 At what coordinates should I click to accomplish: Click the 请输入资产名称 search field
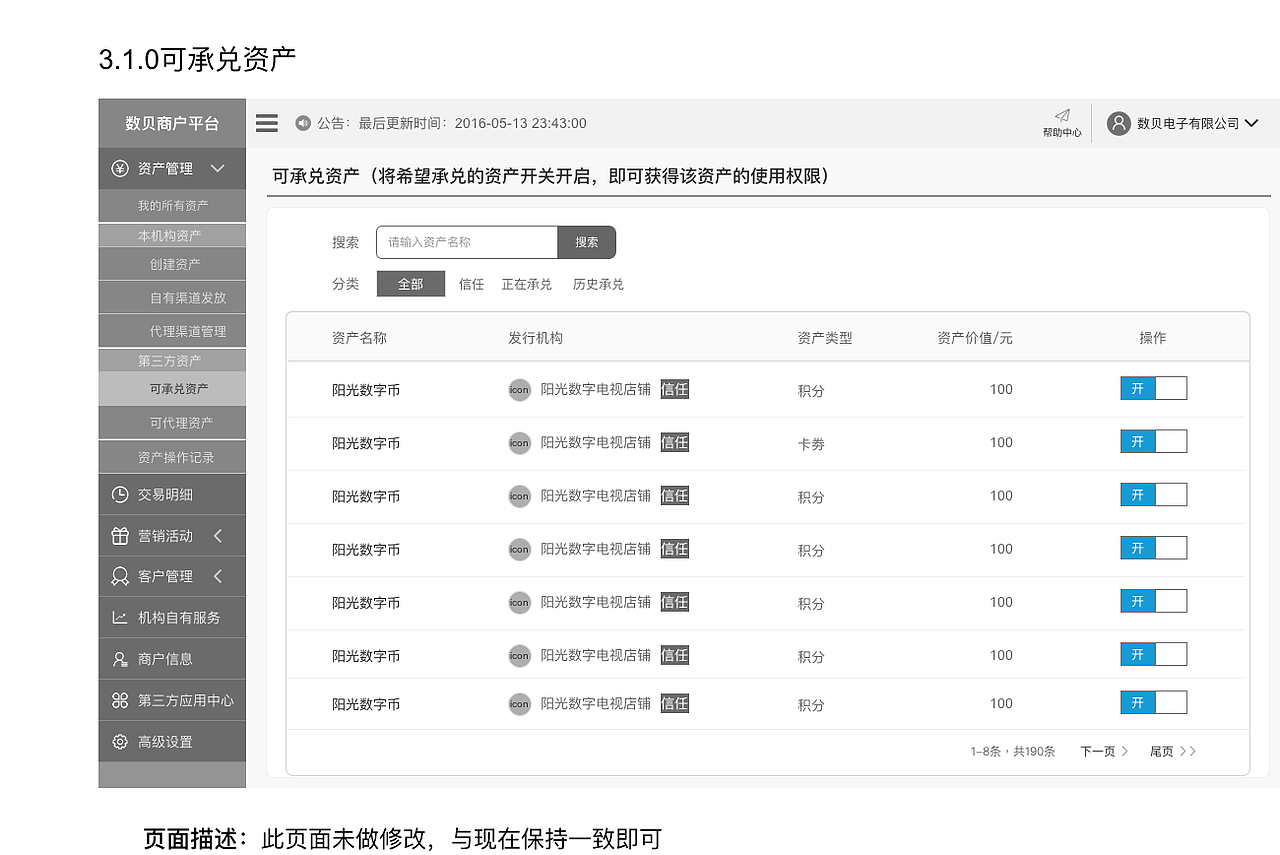[467, 242]
